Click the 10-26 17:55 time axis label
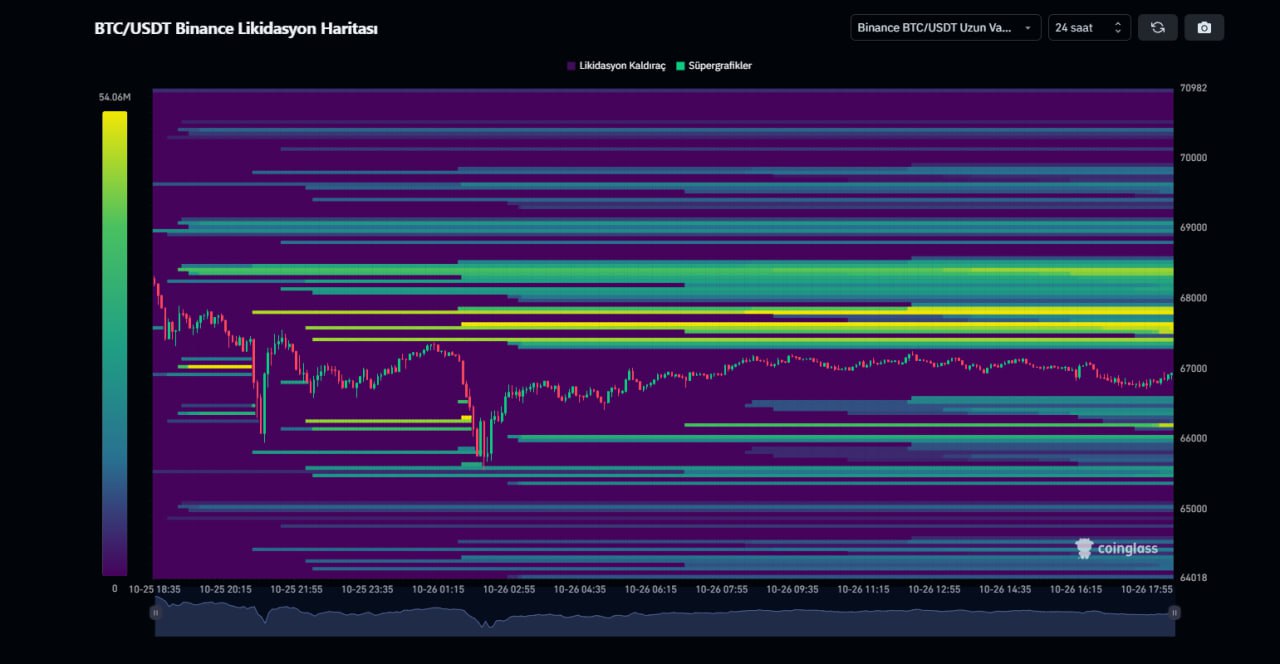This screenshot has height=664, width=1280. [x=1147, y=590]
